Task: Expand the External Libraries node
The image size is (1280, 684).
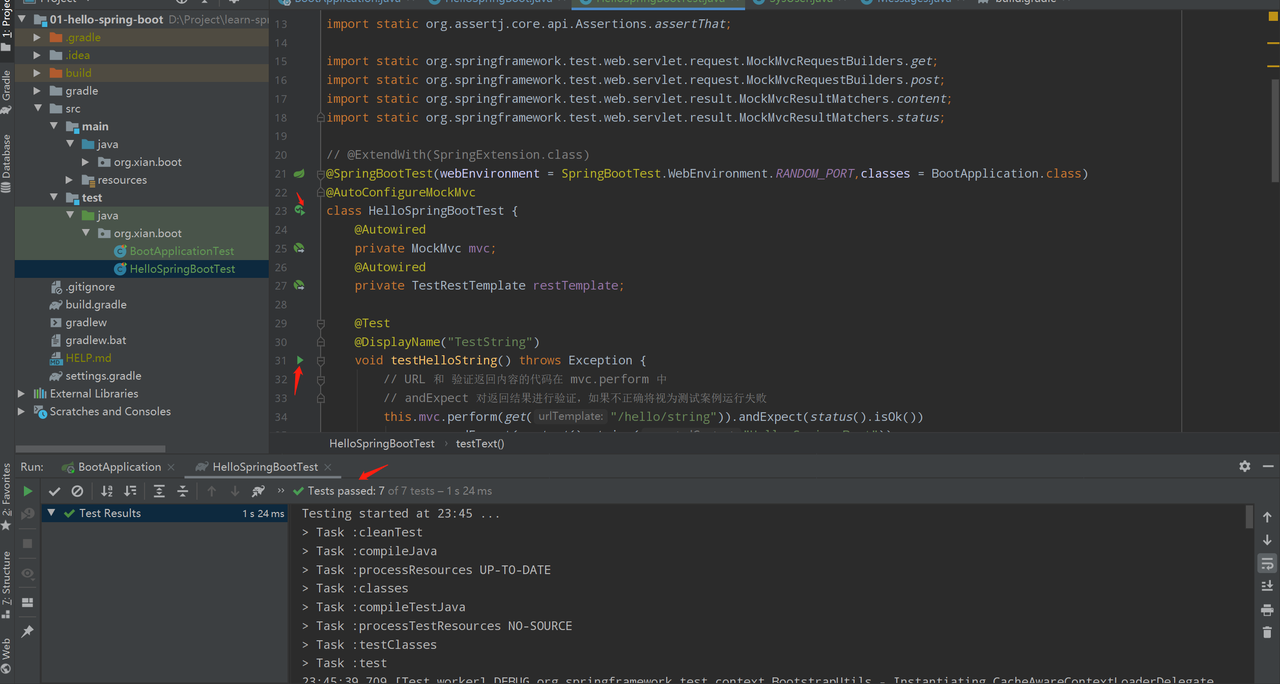Action: [x=22, y=394]
